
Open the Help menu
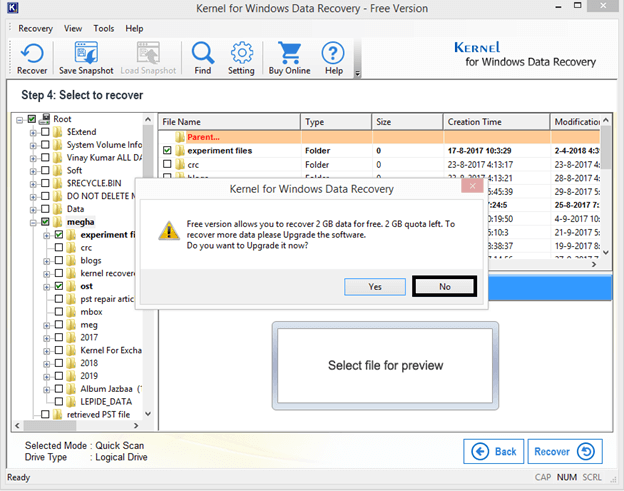(135, 29)
